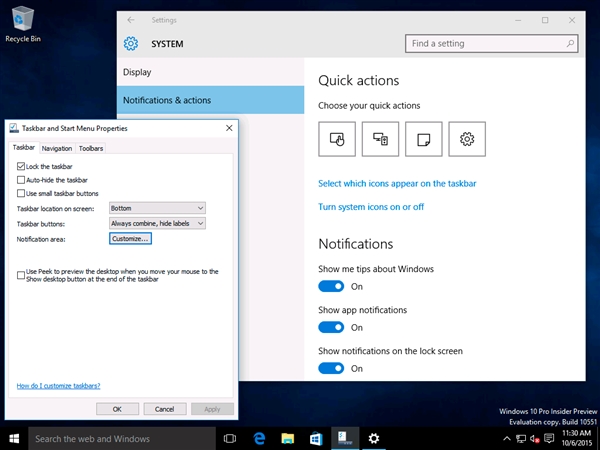This screenshot has height=450, width=600.
Task: Switch to the Toolbars tab
Action: coord(90,148)
